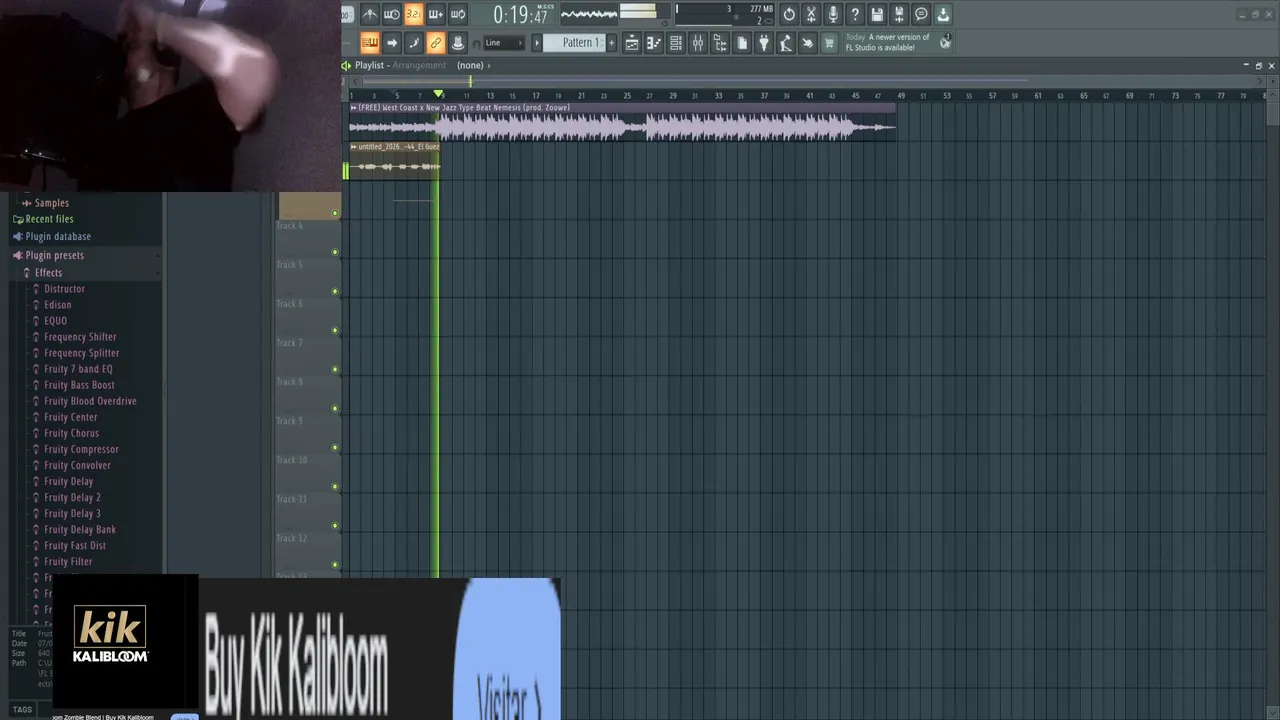Toggle the step editing icon

(x=413, y=42)
